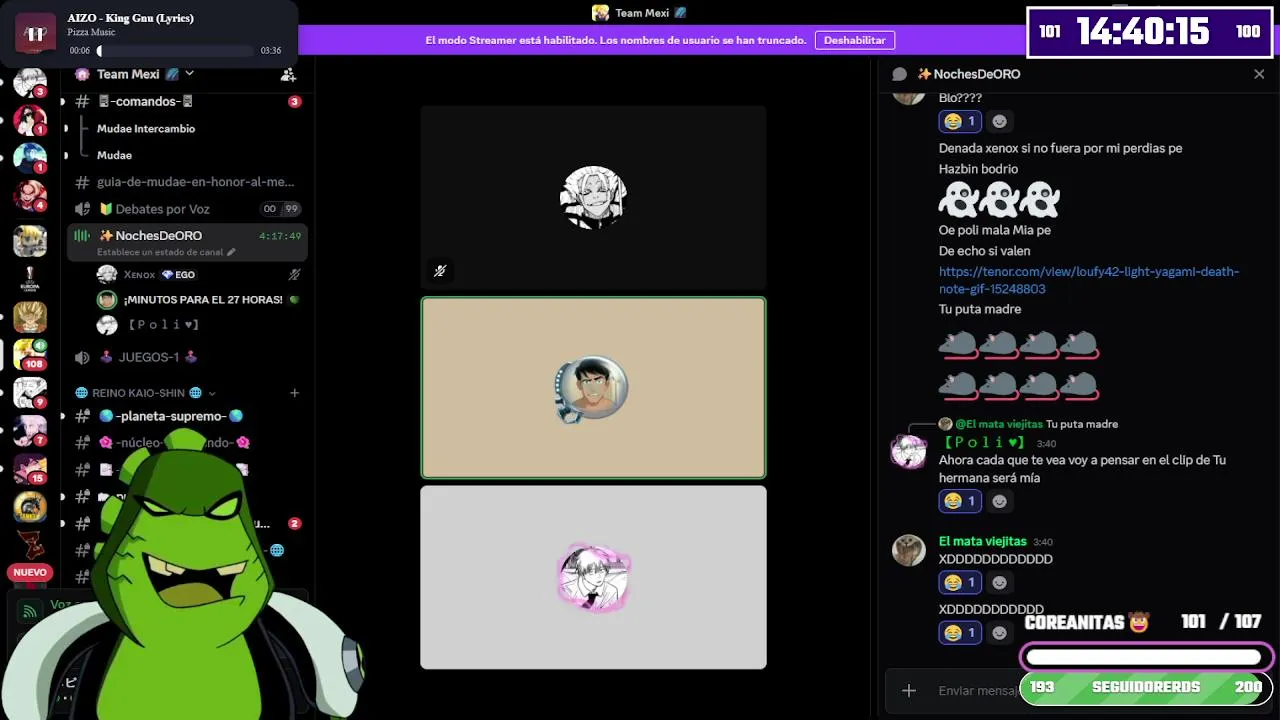
Task: Close the NochesDeORO chat panel
Action: pos(1259,74)
